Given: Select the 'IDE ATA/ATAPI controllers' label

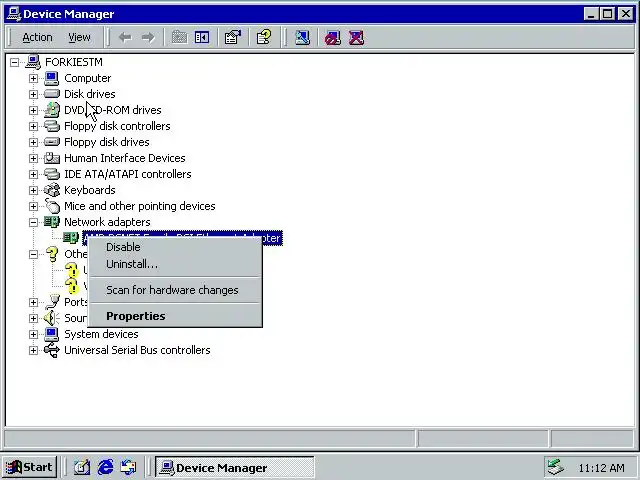Looking at the screenshot, I should (x=128, y=174).
